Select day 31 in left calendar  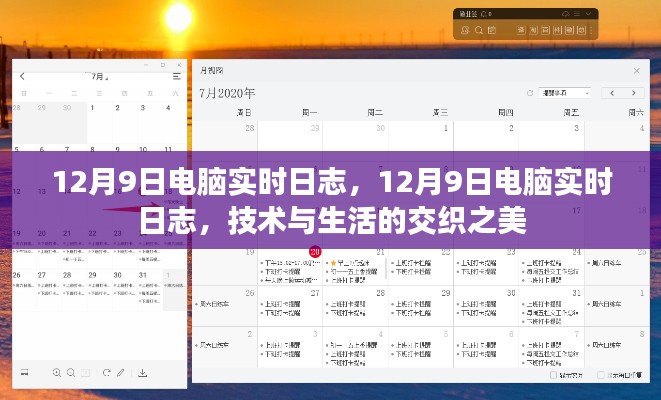(144, 274)
